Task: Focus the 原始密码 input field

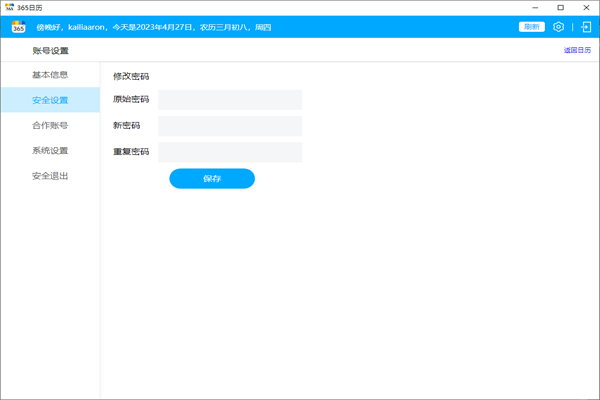Action: [x=230, y=100]
